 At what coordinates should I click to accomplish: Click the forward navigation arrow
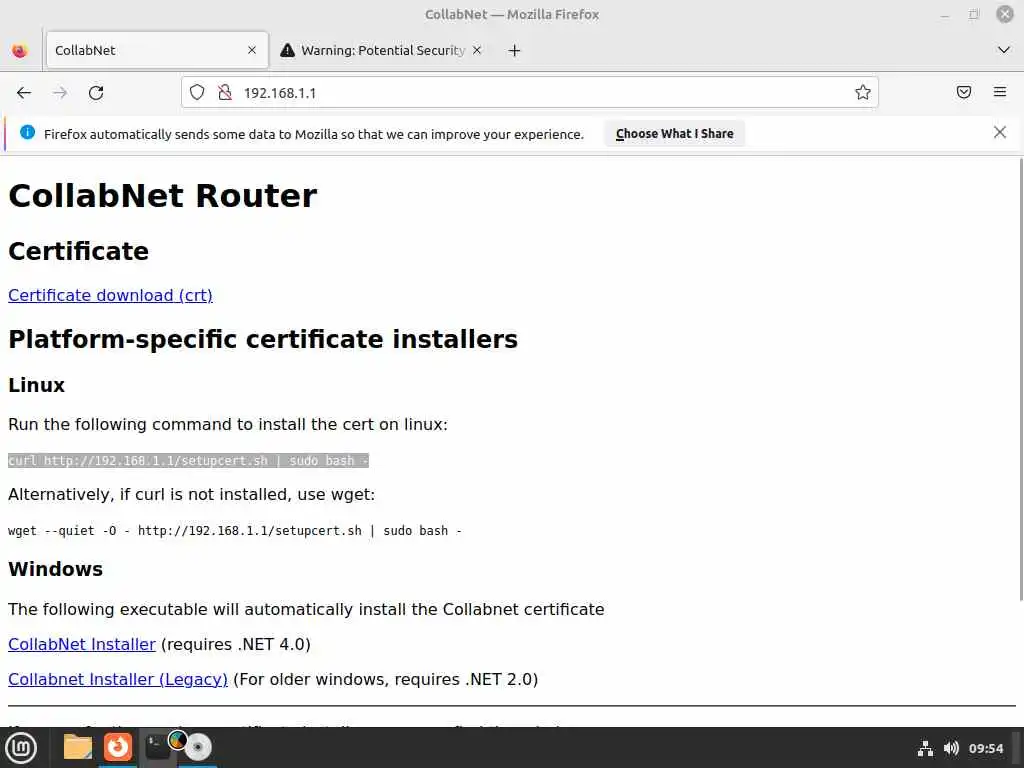click(x=60, y=93)
